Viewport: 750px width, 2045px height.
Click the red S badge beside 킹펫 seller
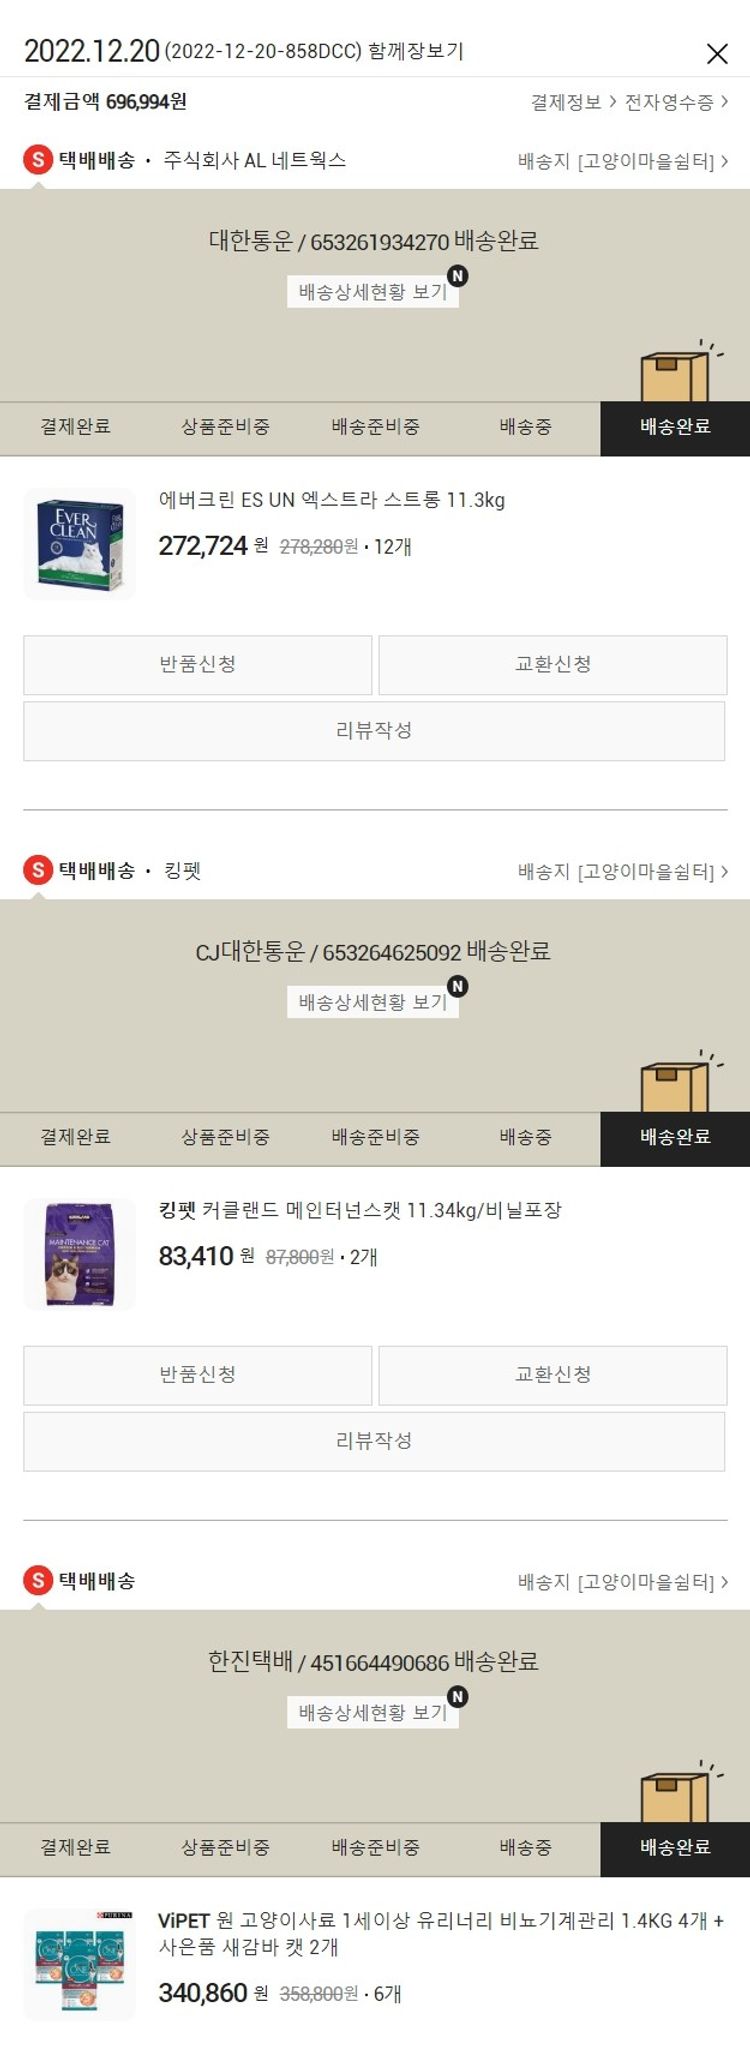pos(38,869)
